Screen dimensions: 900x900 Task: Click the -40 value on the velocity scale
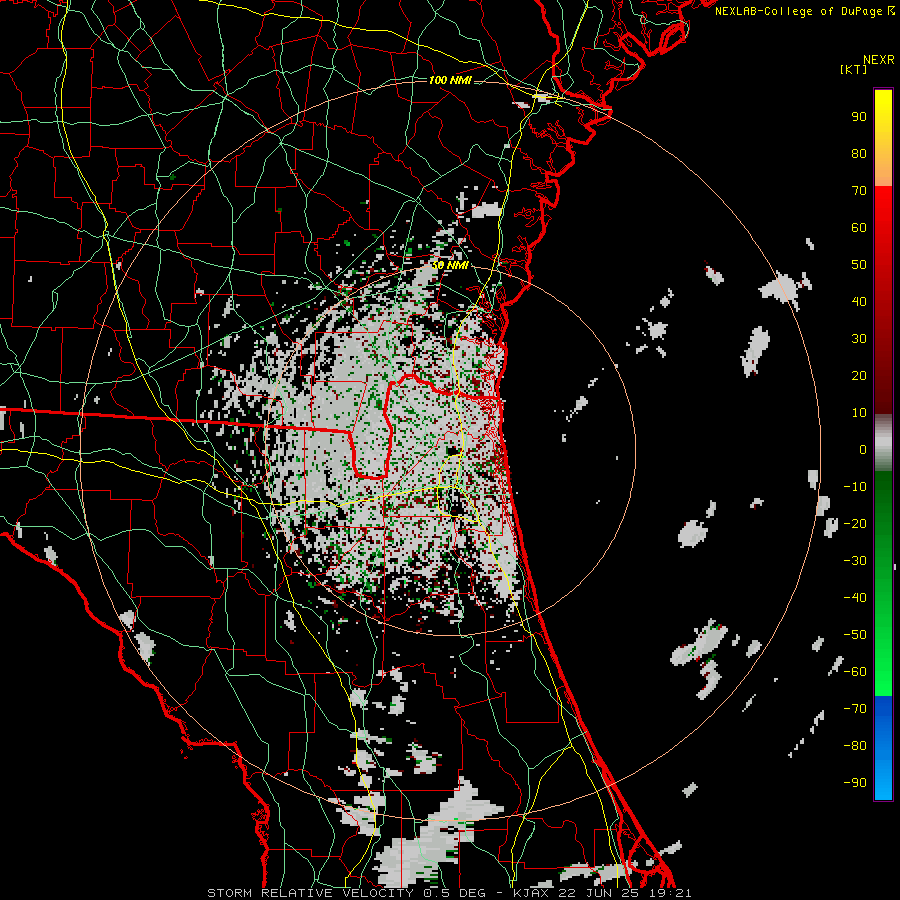click(x=855, y=598)
